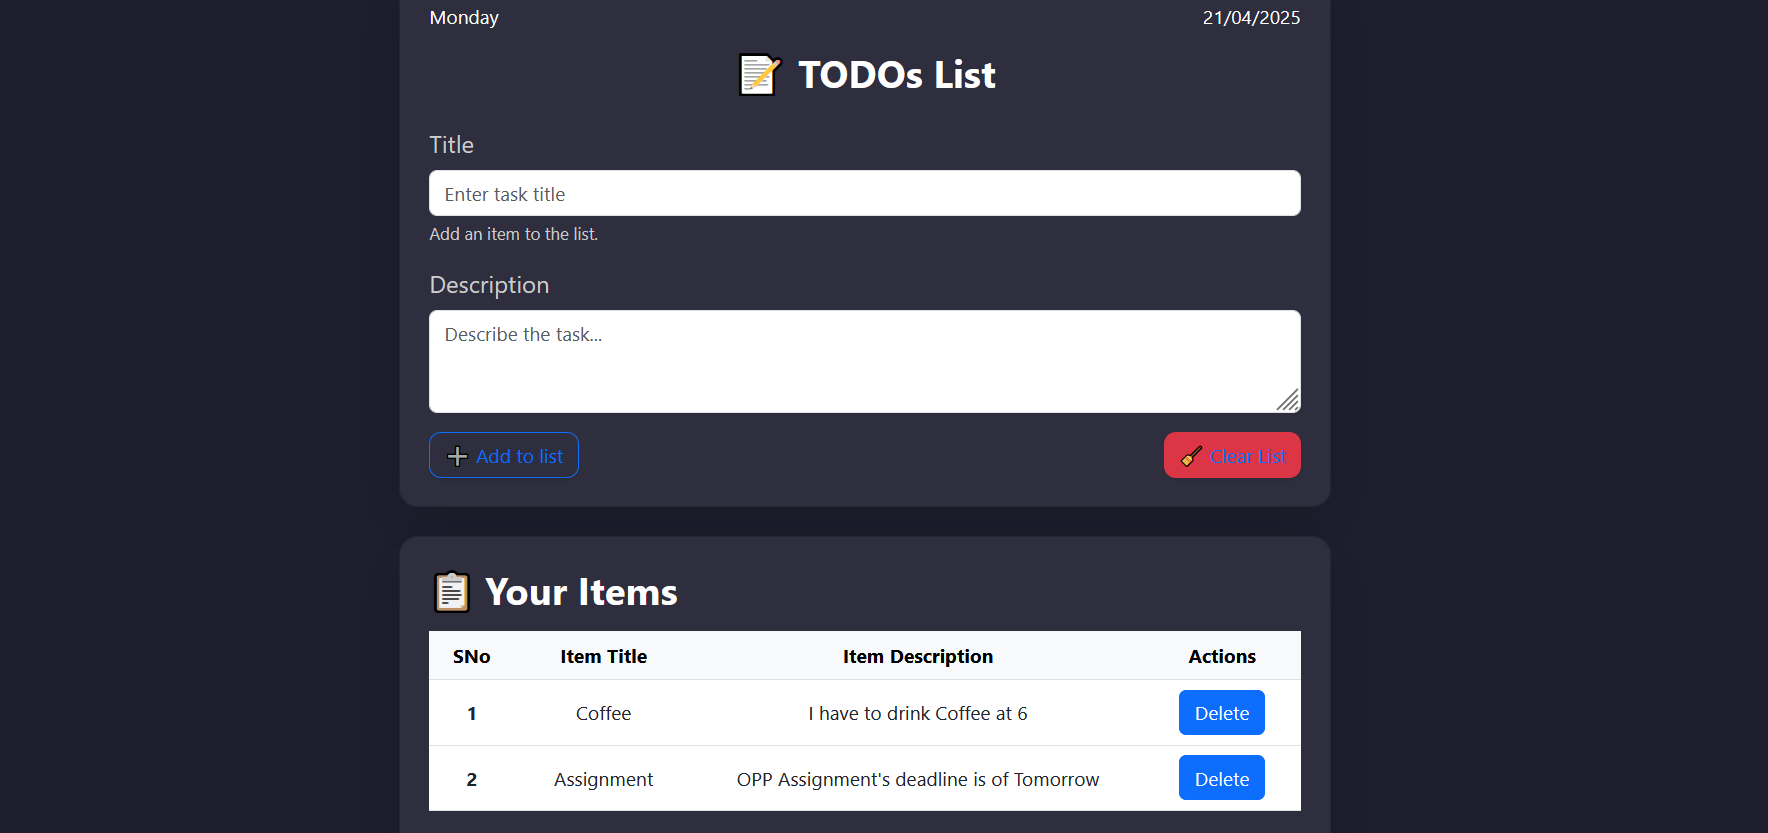1768x833 pixels.
Task: Click the broom icon in Clear List
Action: [x=1191, y=456]
